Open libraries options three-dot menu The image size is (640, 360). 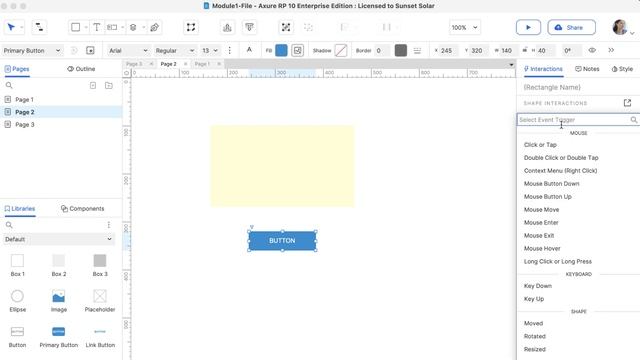(x=109, y=225)
